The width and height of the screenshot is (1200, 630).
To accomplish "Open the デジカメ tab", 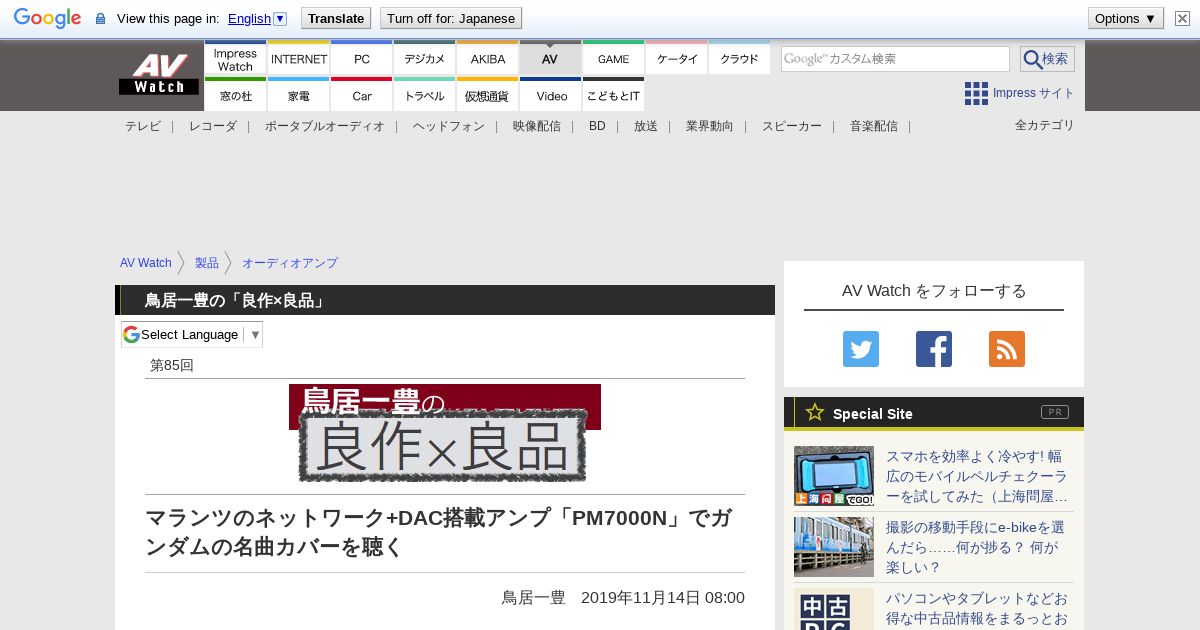I will click(x=425, y=58).
